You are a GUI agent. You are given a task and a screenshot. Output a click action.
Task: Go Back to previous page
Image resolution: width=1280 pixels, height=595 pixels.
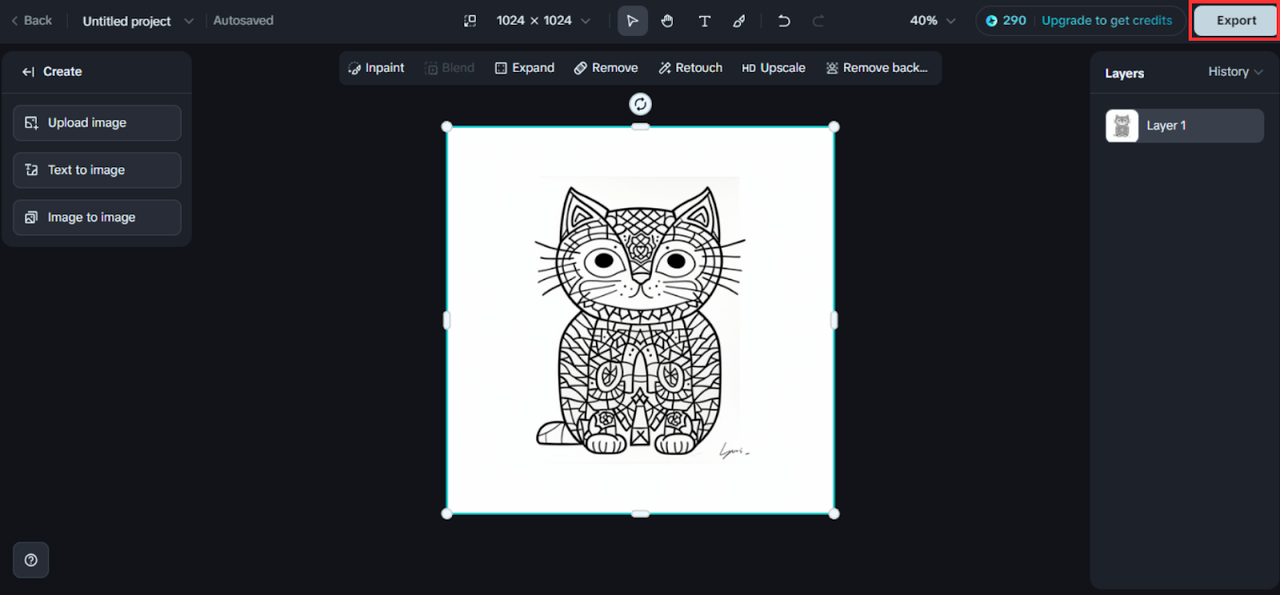pos(31,21)
